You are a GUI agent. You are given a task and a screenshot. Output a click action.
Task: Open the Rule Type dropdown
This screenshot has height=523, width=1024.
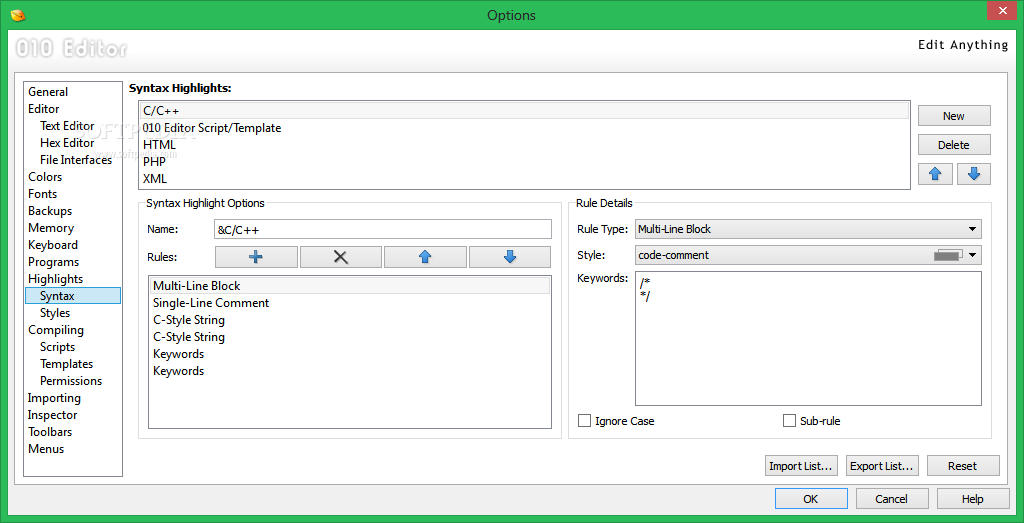pos(808,229)
